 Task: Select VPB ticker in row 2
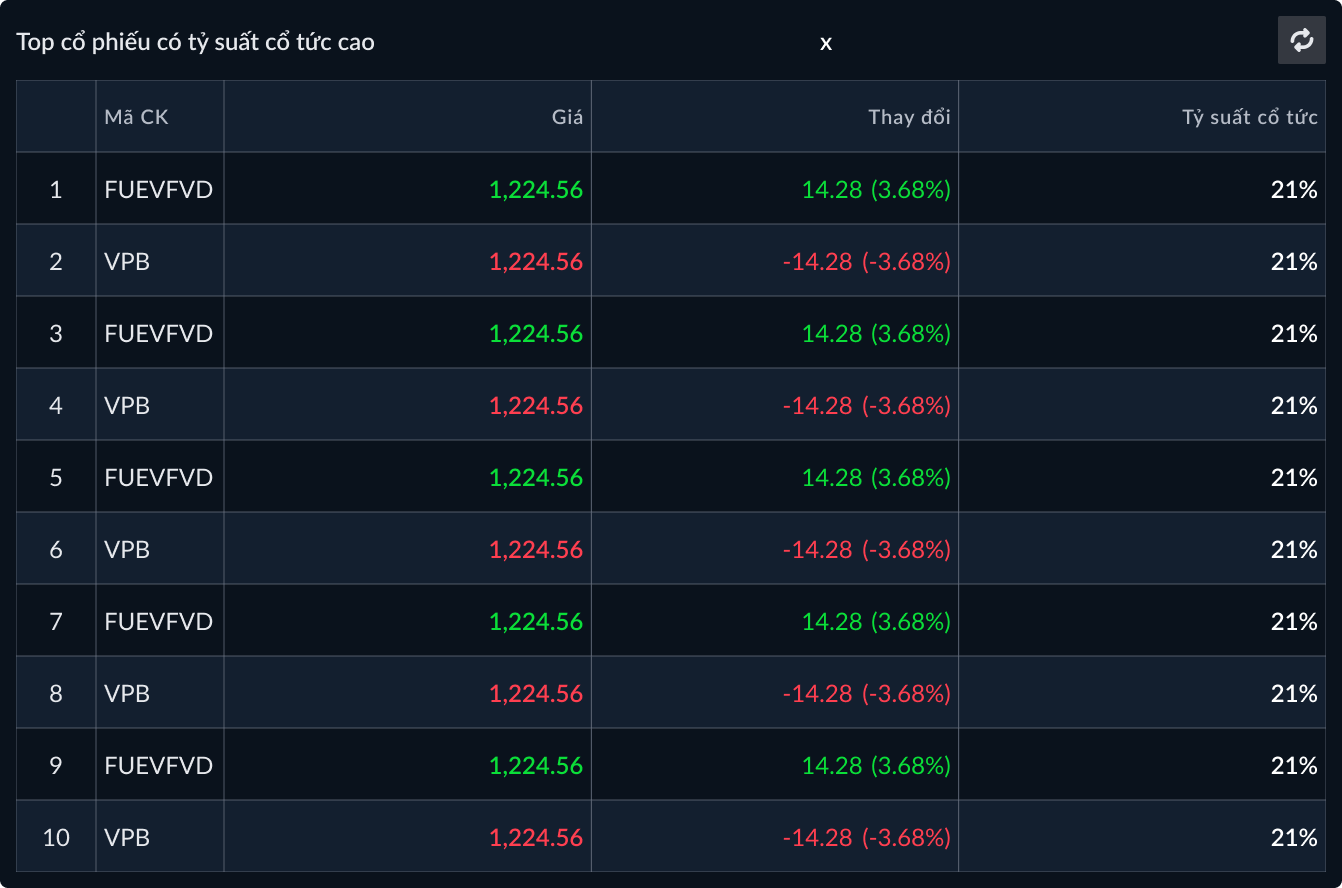[127, 261]
